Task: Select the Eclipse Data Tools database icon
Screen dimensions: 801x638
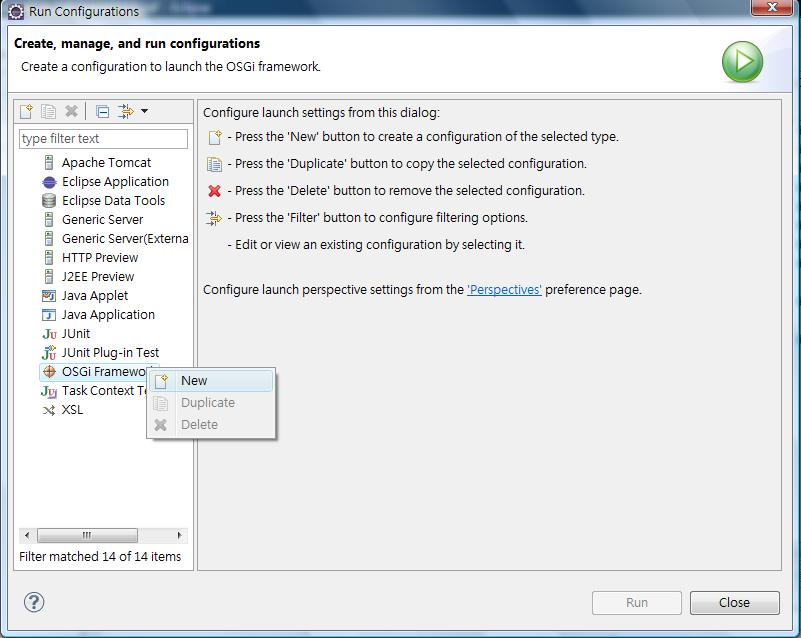Action: coord(49,201)
